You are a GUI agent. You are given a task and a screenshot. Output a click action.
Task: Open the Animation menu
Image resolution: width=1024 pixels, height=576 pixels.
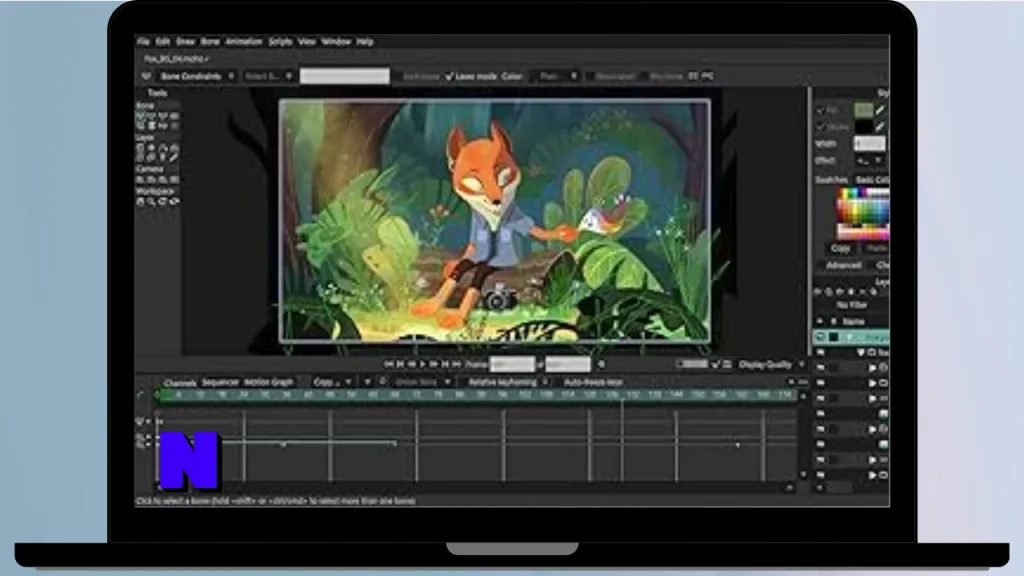pyautogui.click(x=244, y=42)
